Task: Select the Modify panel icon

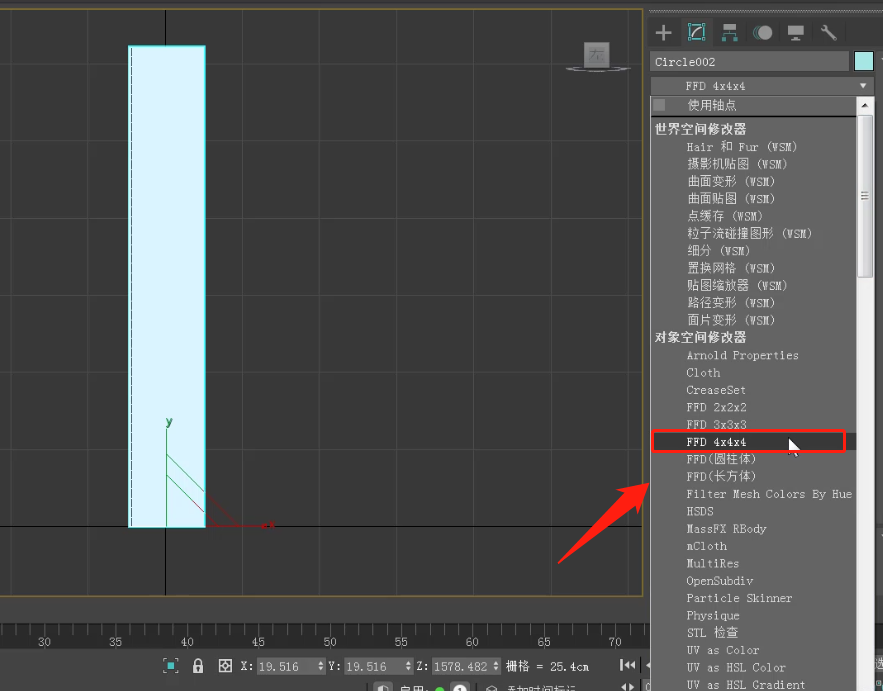Action: [x=696, y=32]
